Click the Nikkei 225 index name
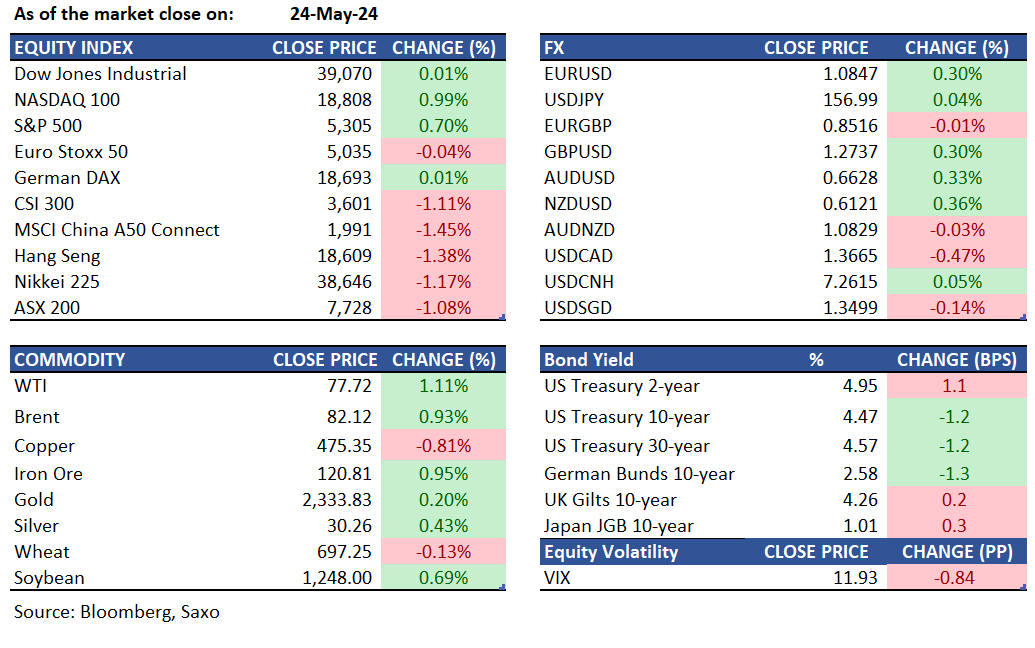Viewport: 1035px width, 648px height. [58, 282]
